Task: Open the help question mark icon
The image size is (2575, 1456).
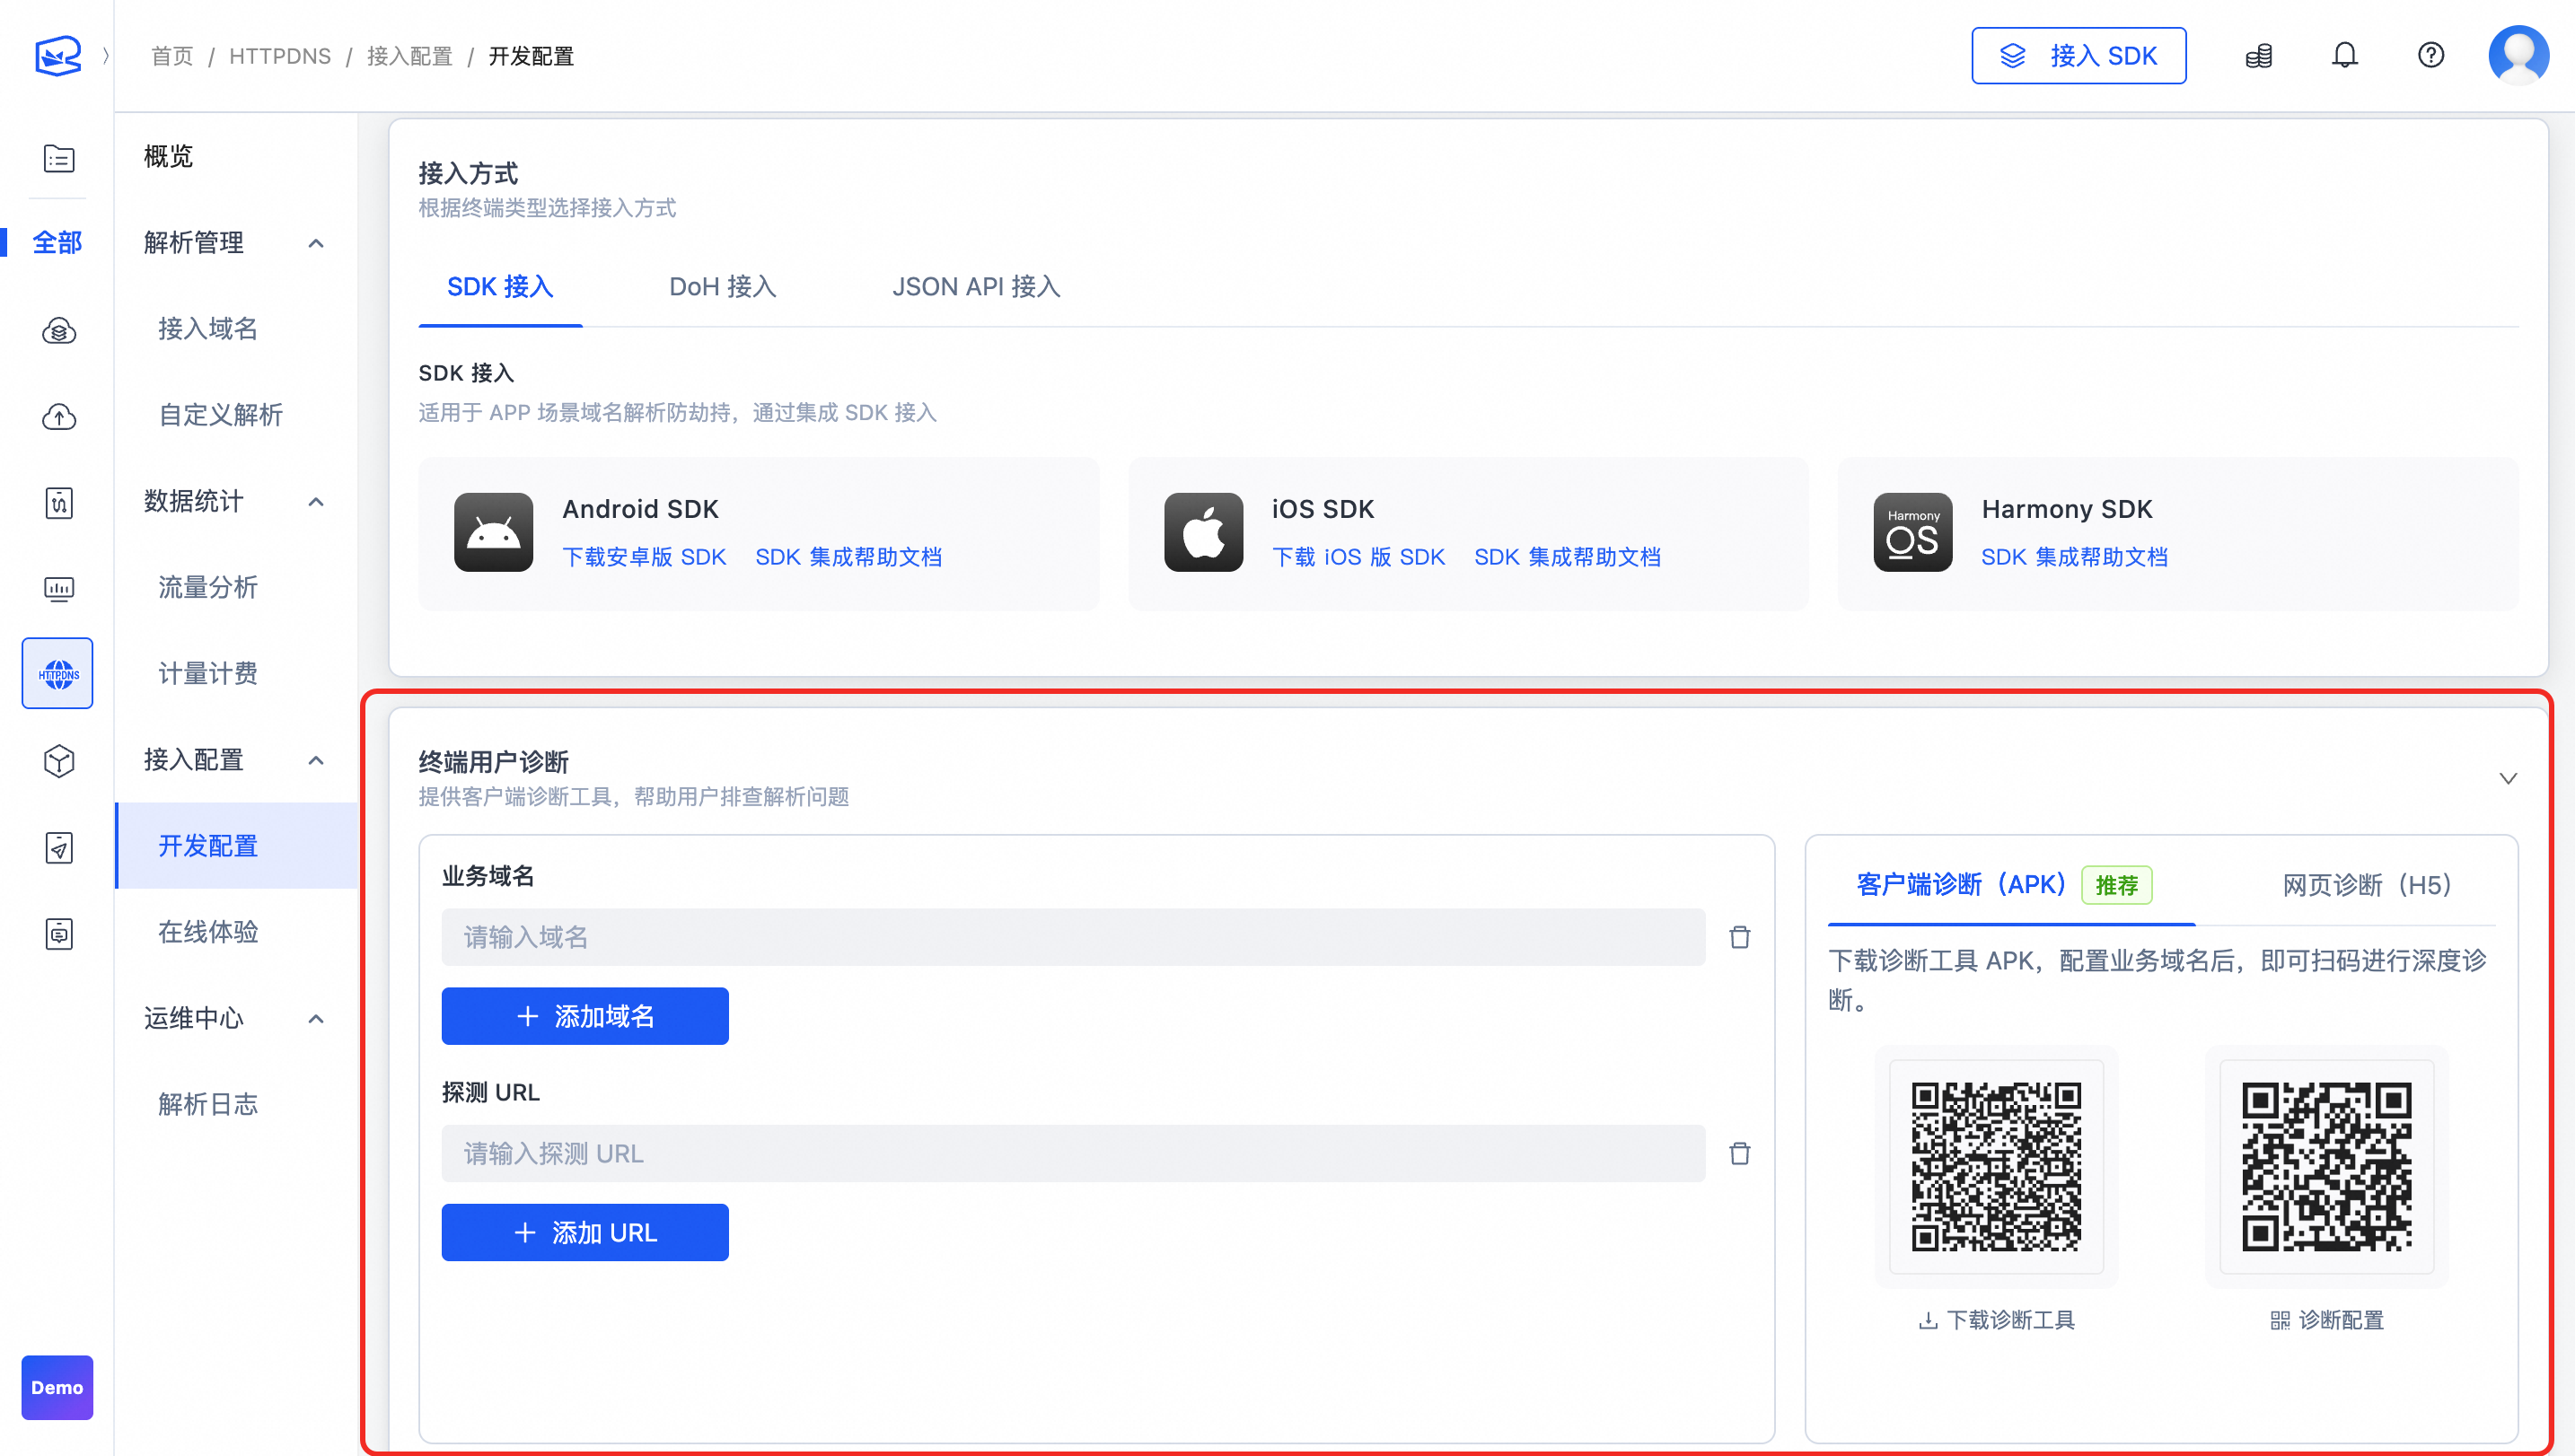Action: tap(2430, 56)
